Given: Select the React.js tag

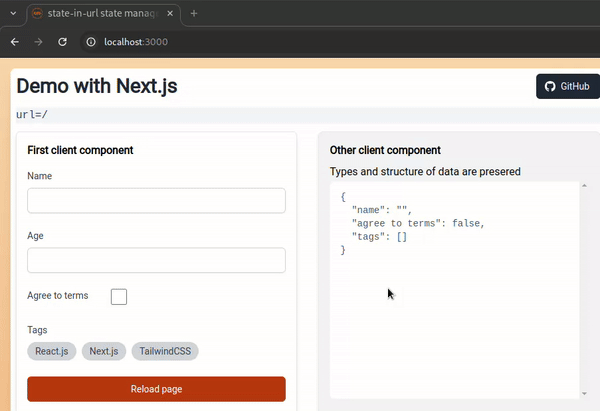Looking at the screenshot, I should [x=52, y=351].
